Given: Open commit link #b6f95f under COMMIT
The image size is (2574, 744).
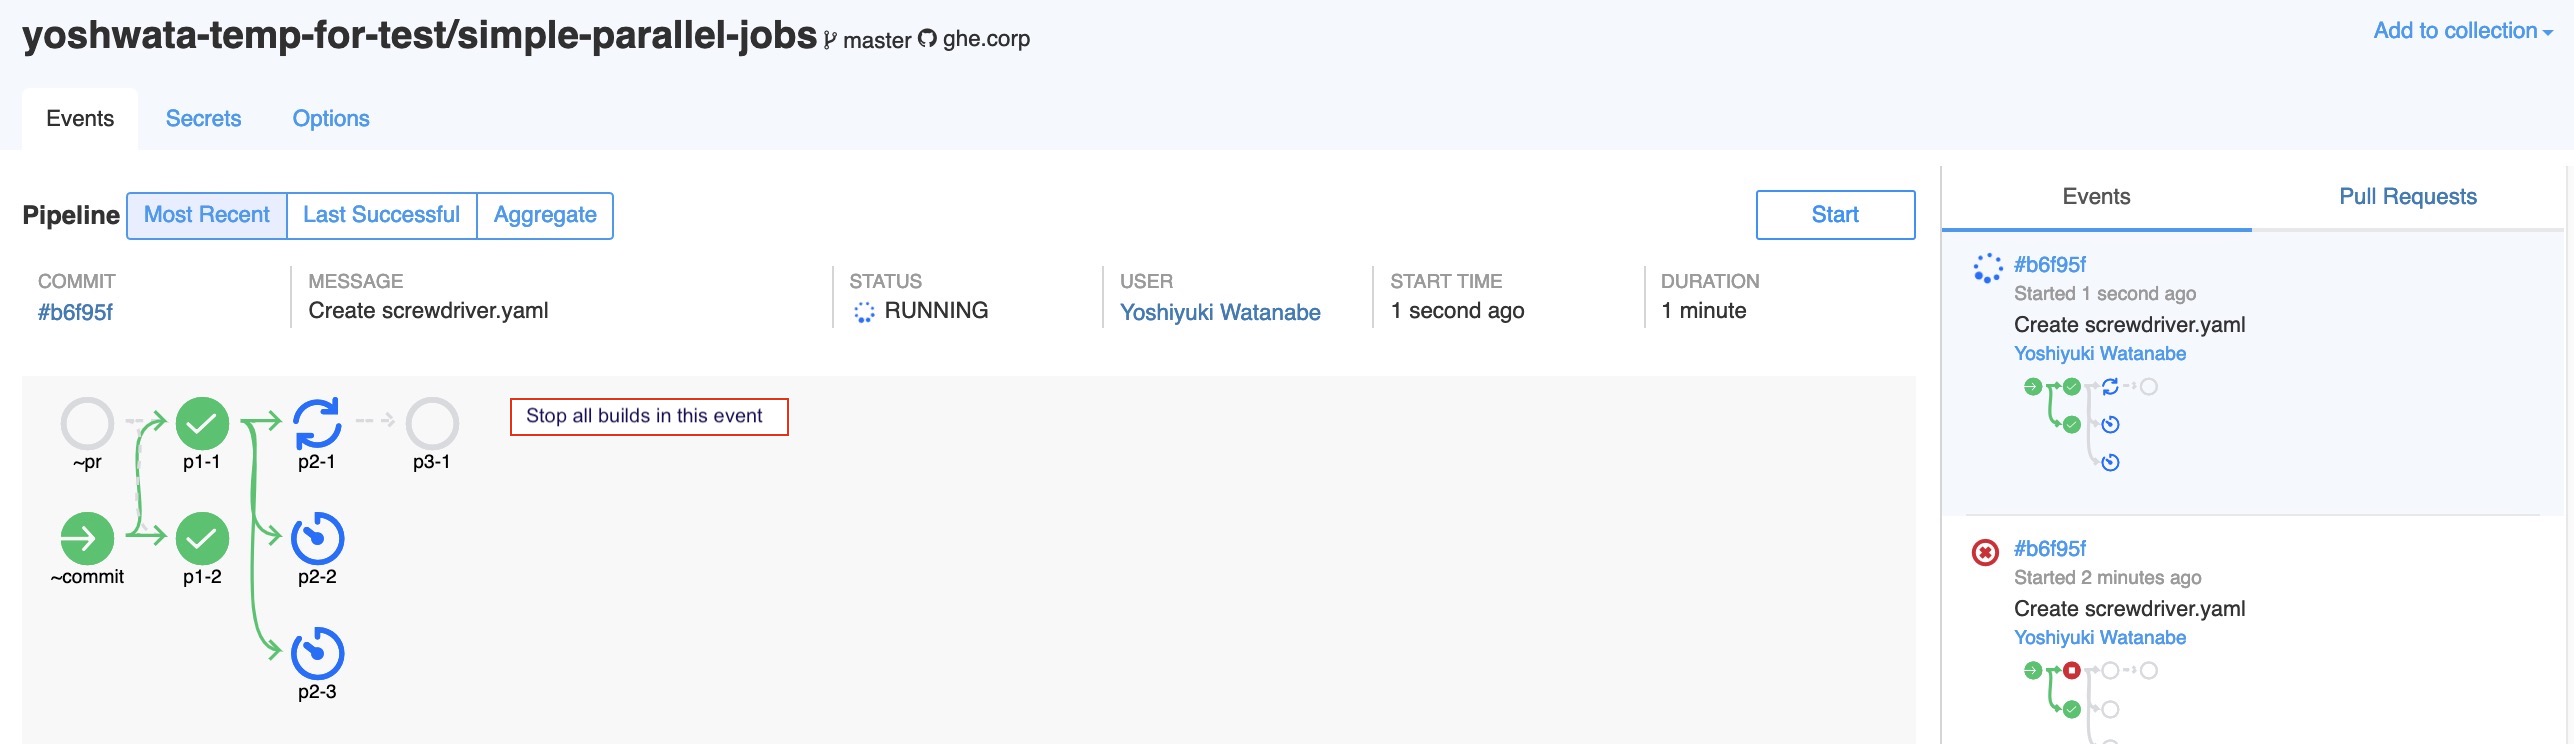Looking at the screenshot, I should click(x=75, y=312).
